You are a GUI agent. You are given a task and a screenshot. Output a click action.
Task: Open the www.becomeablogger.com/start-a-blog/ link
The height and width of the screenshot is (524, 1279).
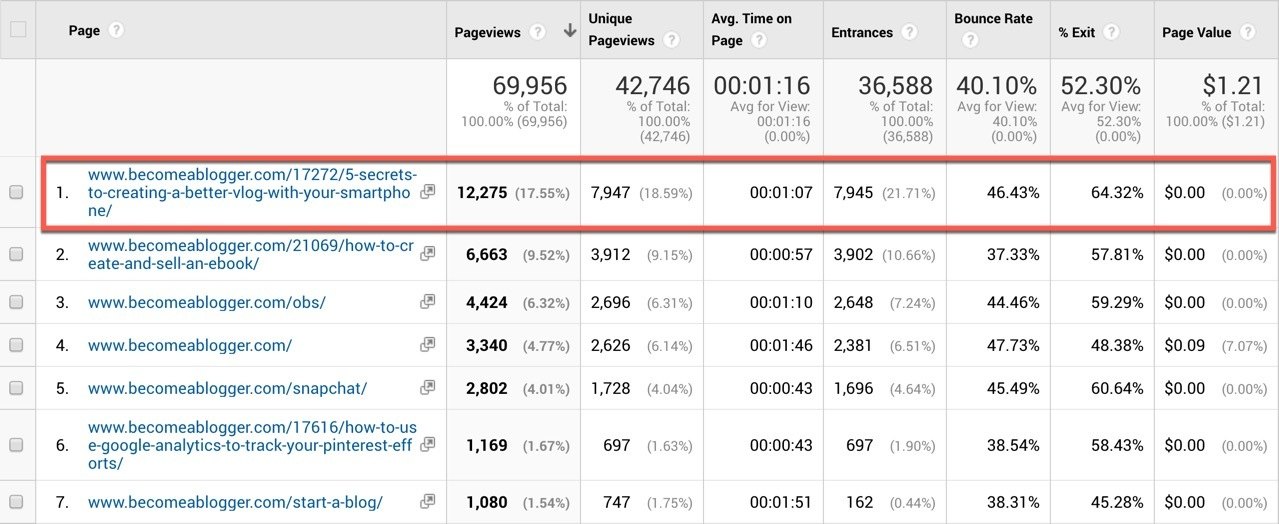[x=235, y=502]
